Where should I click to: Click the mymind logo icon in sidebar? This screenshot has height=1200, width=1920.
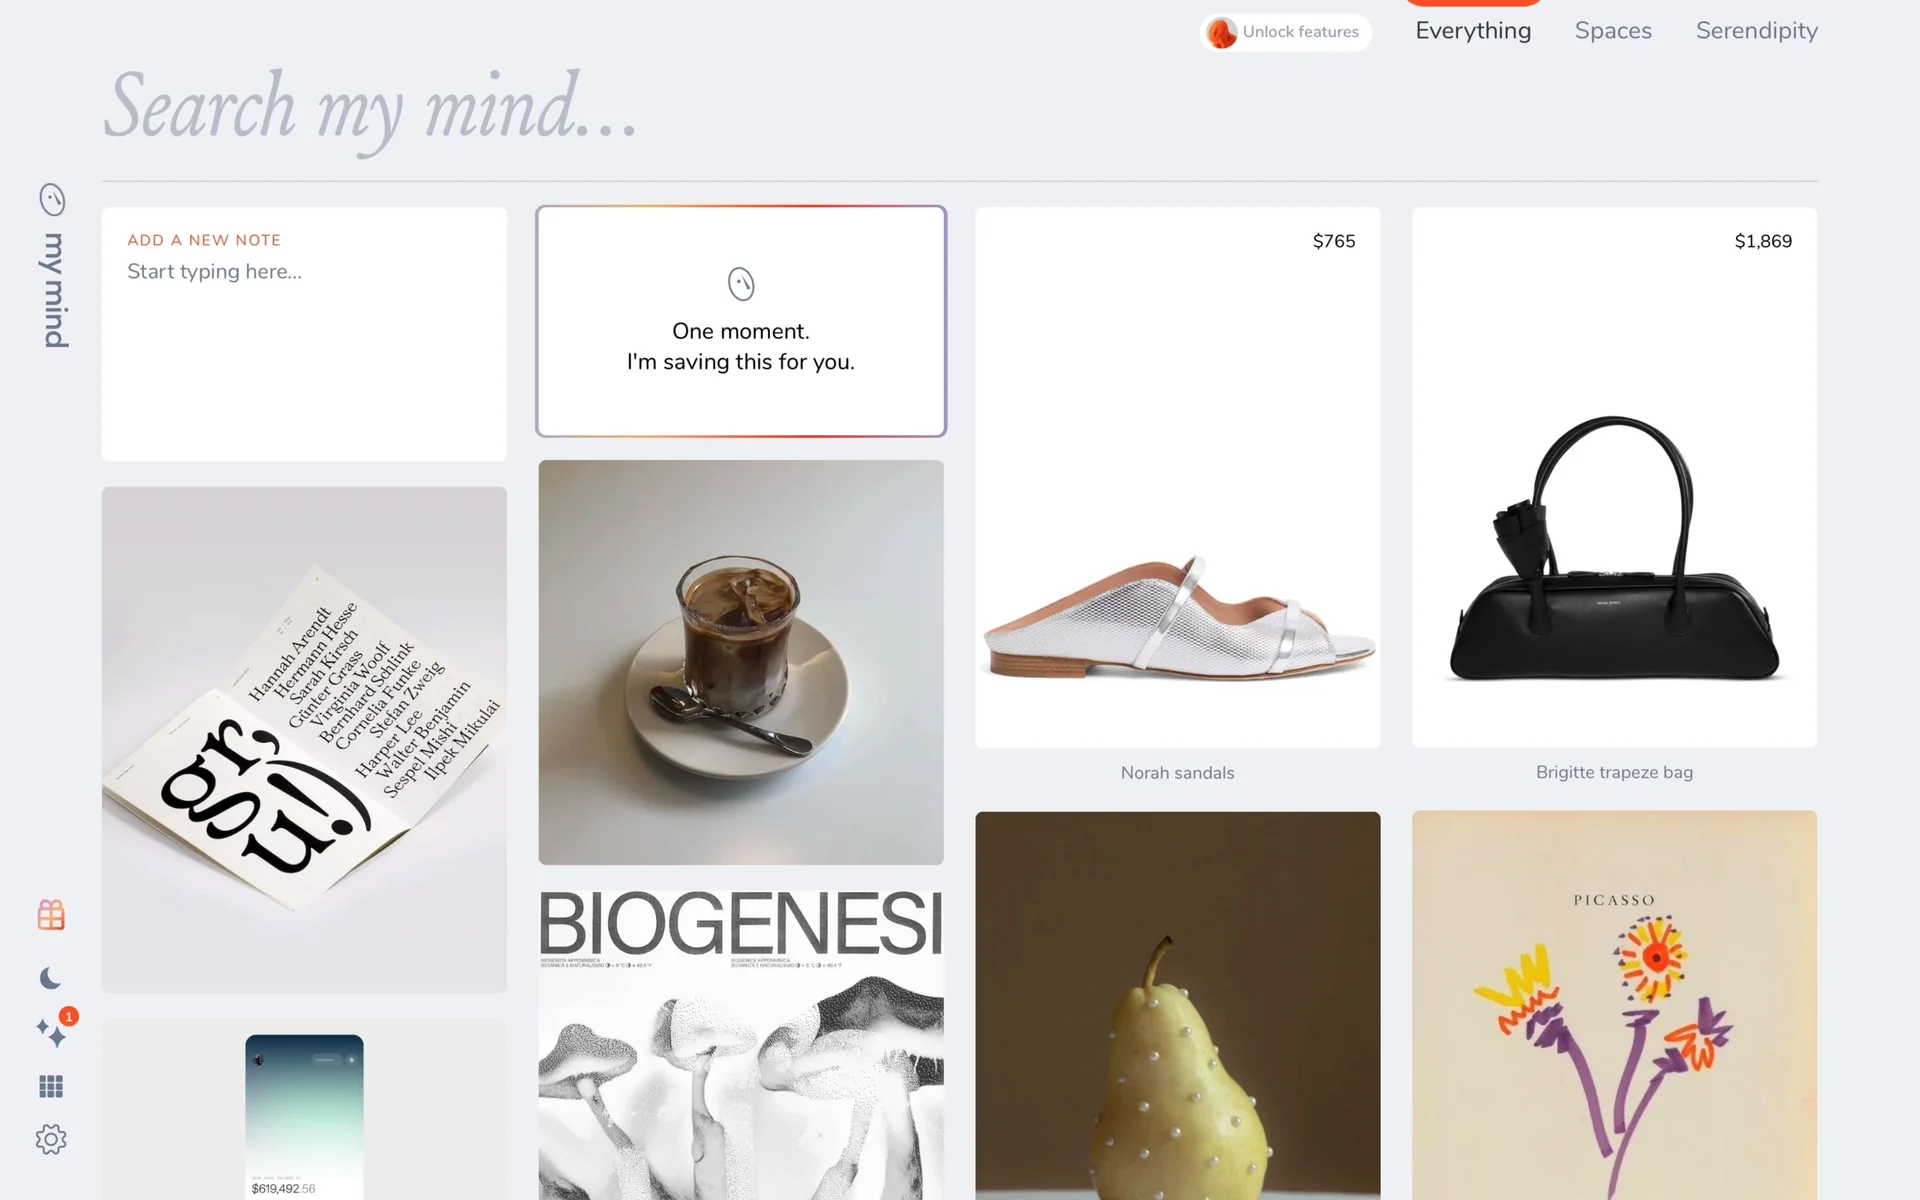pos(52,200)
